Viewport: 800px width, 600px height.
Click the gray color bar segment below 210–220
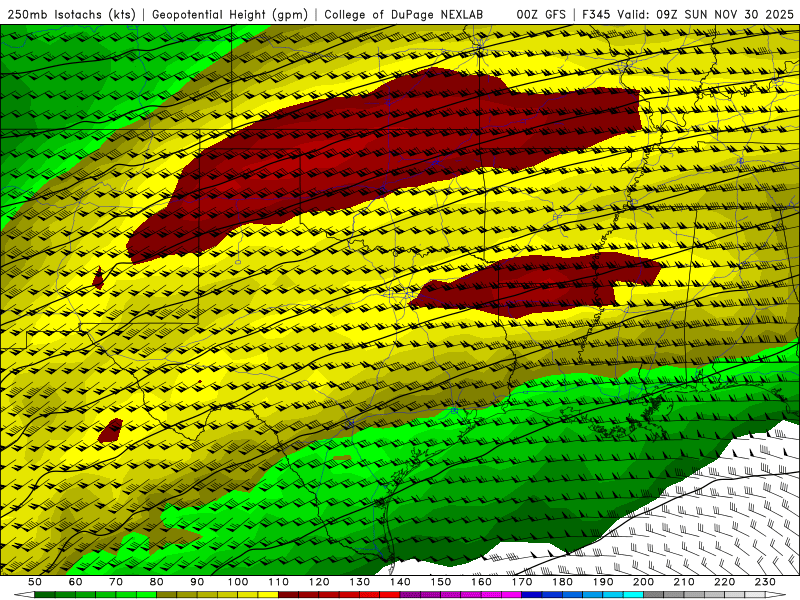coord(704,595)
